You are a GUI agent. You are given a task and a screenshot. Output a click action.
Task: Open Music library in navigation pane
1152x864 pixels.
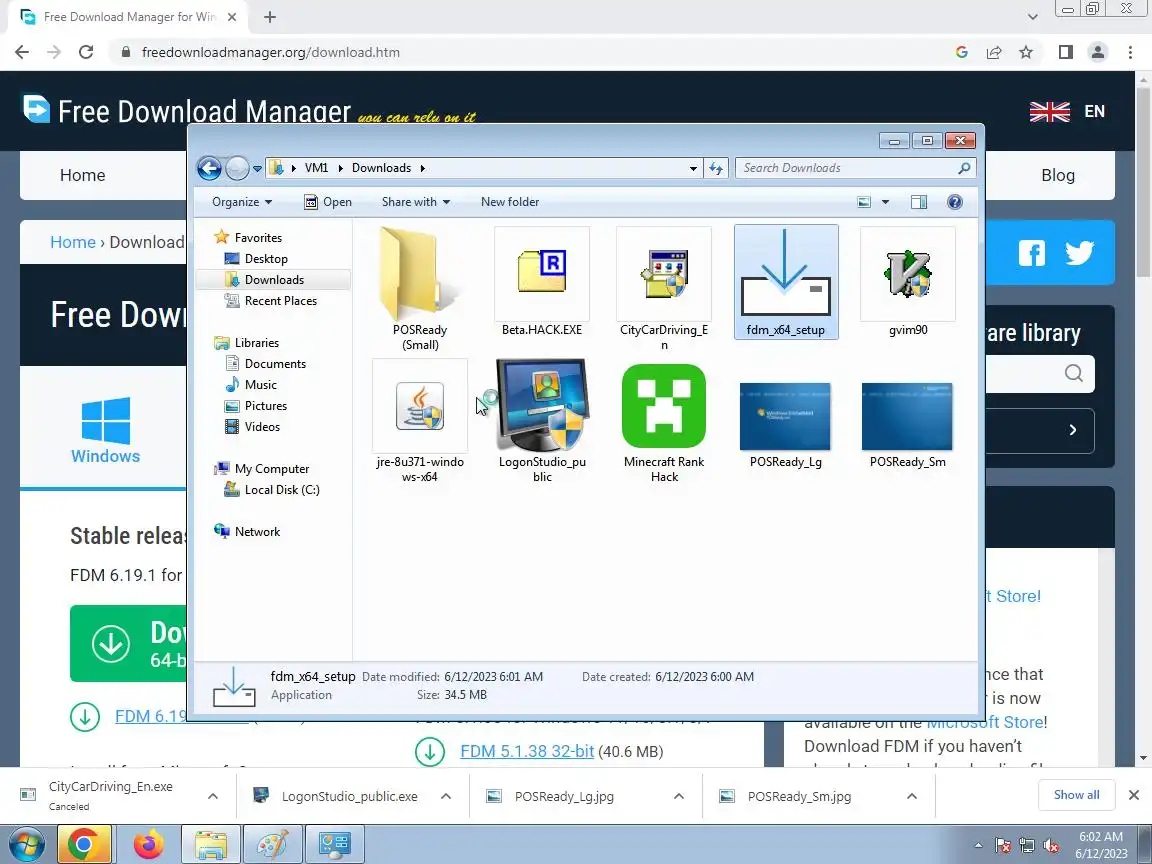coord(260,385)
